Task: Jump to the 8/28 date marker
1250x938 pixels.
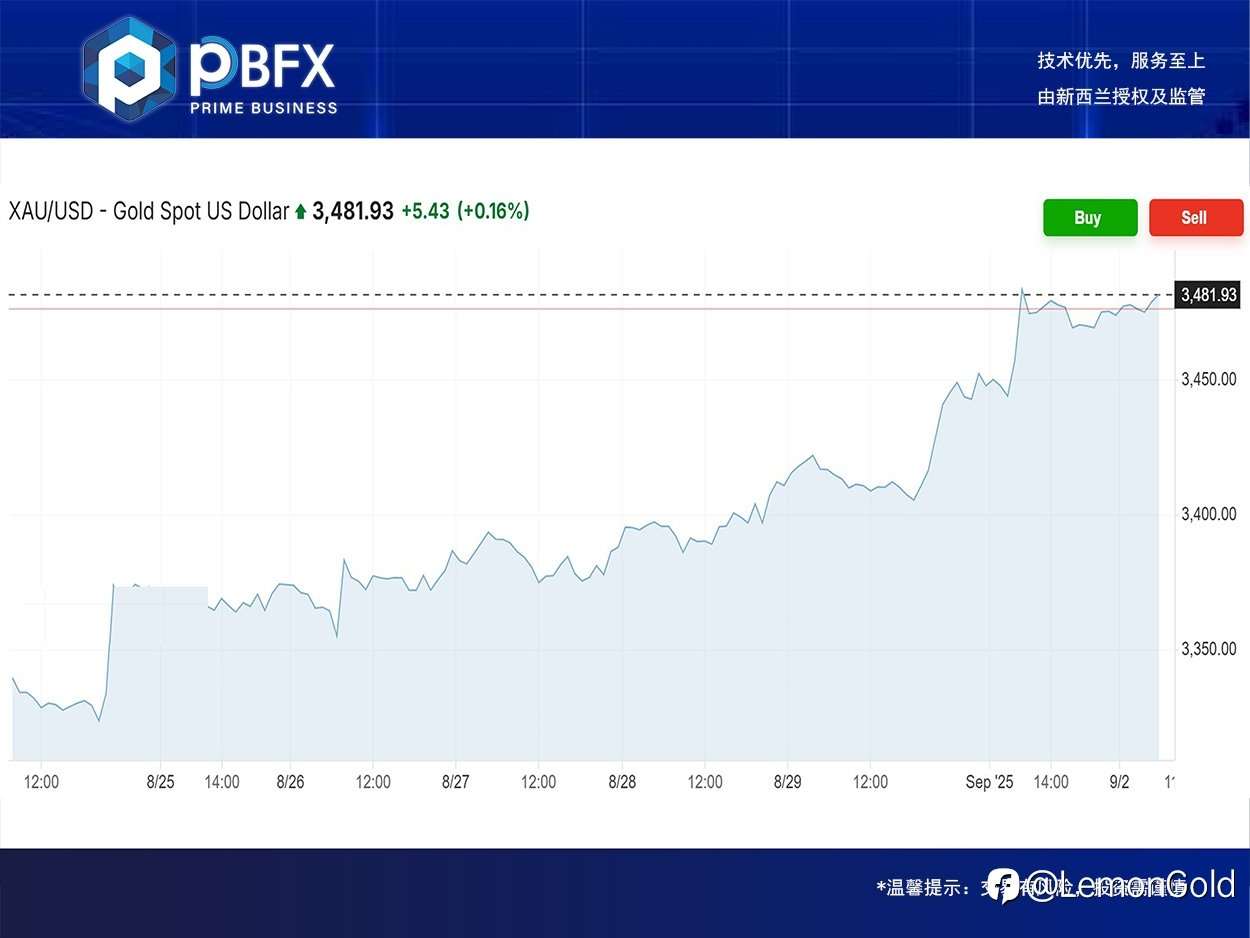Action: [622, 782]
